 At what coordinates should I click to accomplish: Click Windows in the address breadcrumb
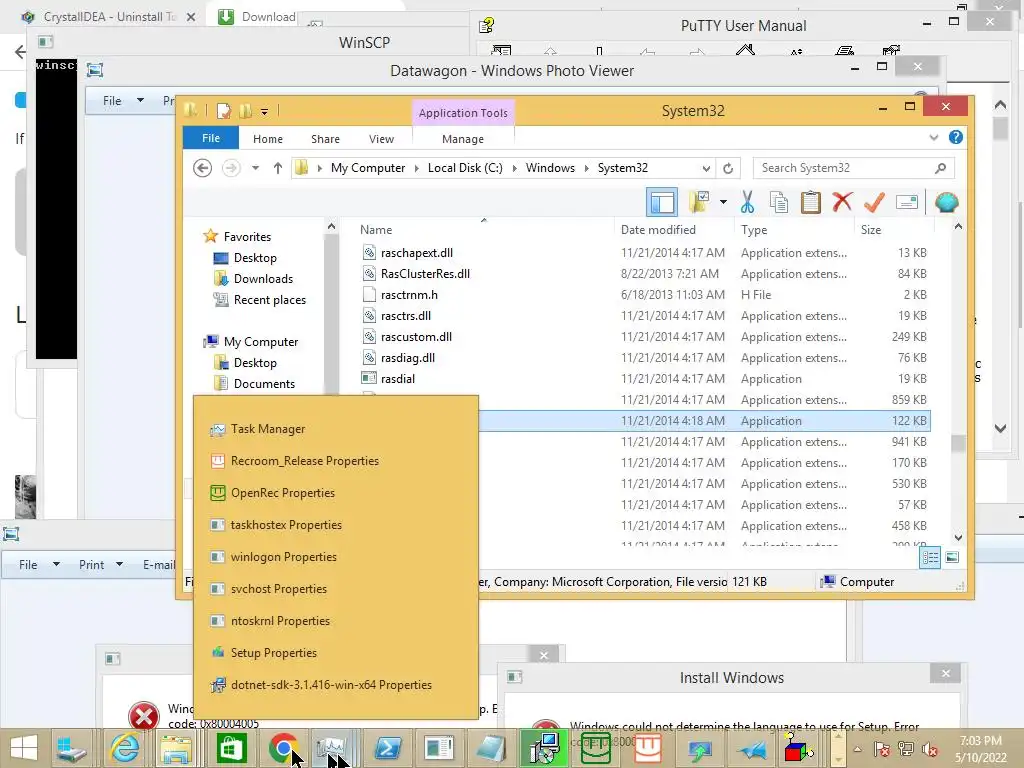point(551,168)
